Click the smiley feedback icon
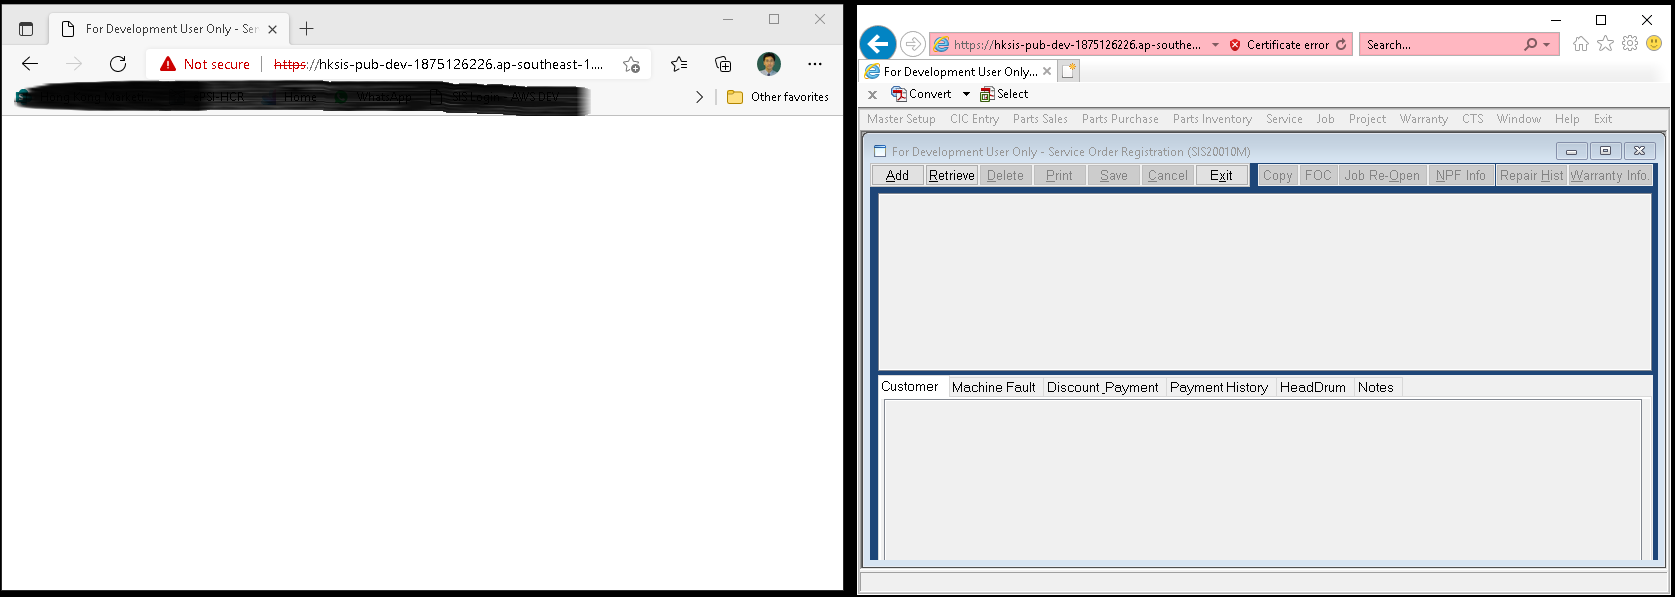This screenshot has height=597, width=1675. (x=1654, y=44)
